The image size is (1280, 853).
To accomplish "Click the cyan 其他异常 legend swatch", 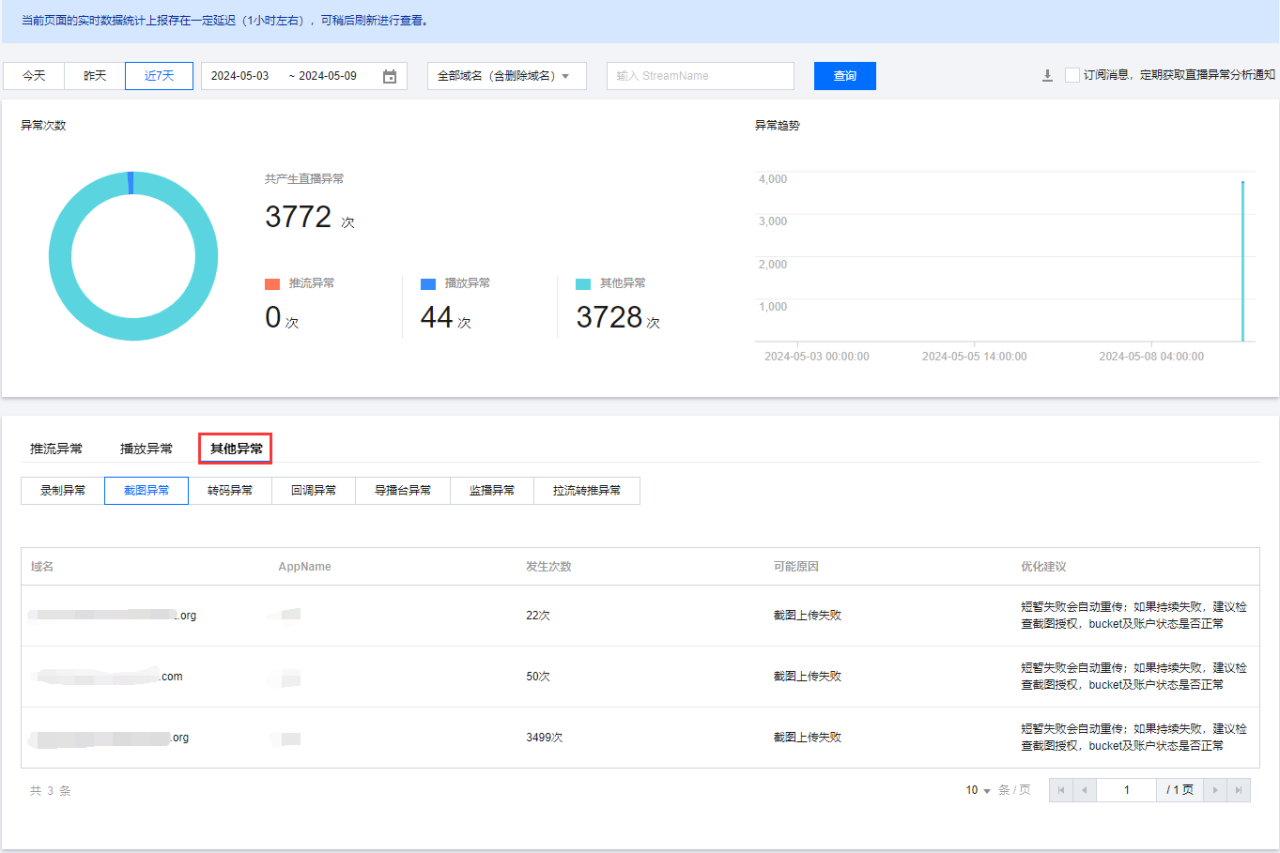I will click(583, 284).
